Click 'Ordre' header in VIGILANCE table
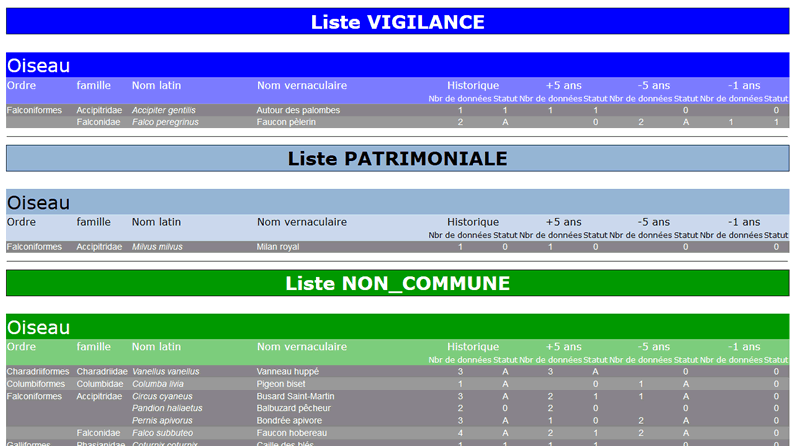This screenshot has height=446, width=791. pyautogui.click(x=21, y=85)
